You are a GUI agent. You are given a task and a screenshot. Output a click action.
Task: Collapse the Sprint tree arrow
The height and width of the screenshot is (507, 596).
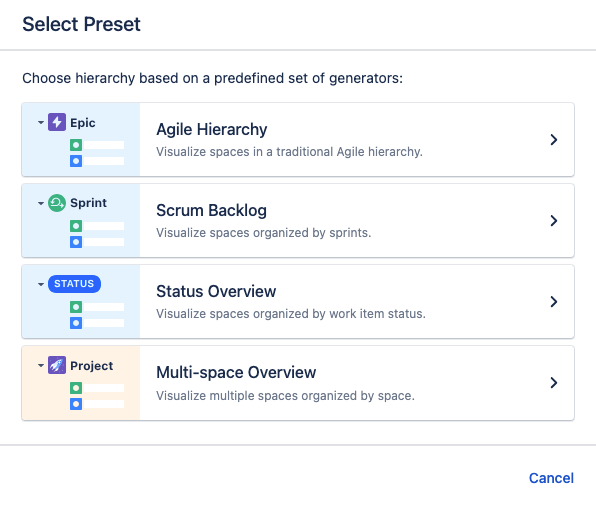click(41, 203)
